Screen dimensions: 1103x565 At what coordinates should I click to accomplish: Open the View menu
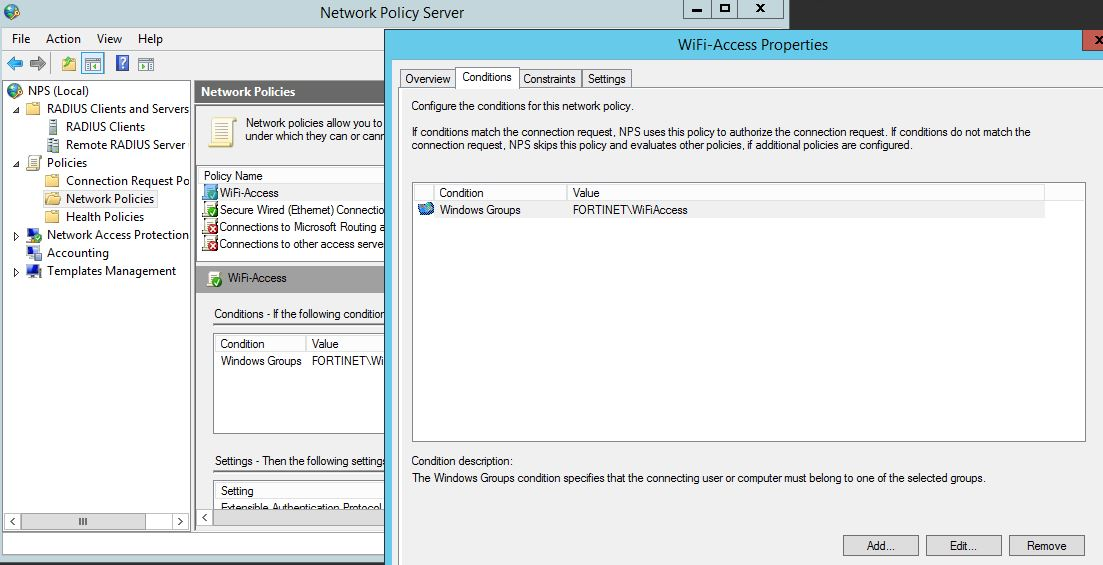click(x=109, y=39)
